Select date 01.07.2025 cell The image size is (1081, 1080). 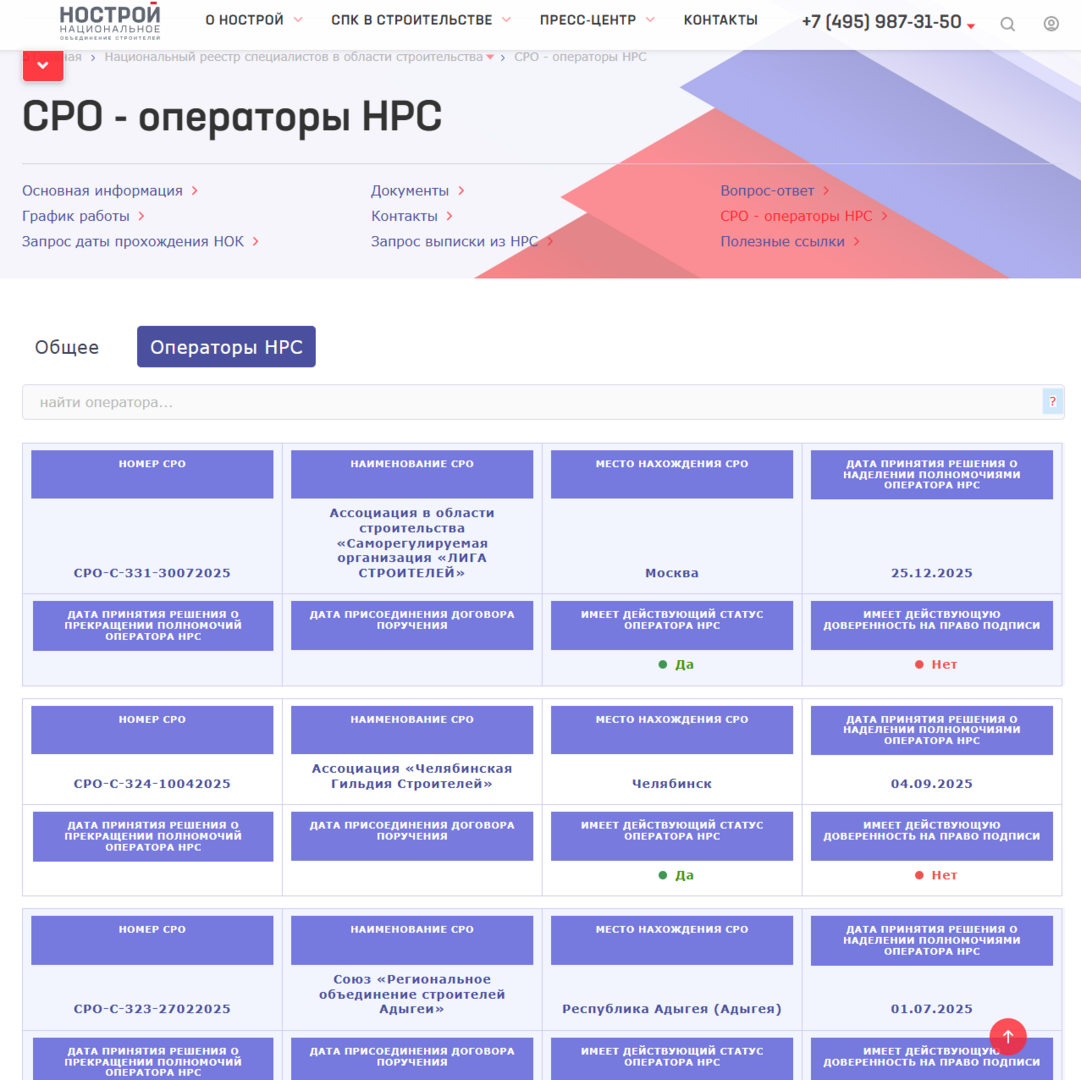(932, 1009)
